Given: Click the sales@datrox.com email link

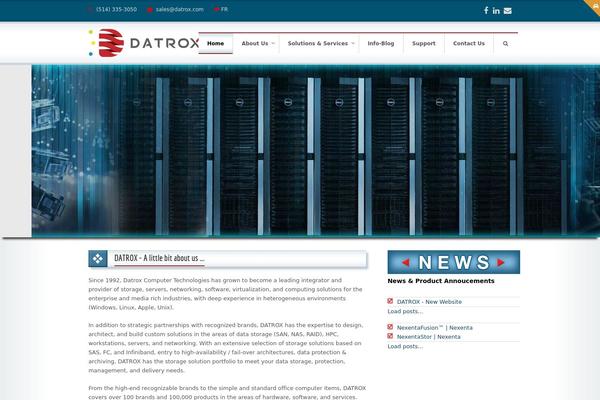Looking at the screenshot, I should point(179,9).
